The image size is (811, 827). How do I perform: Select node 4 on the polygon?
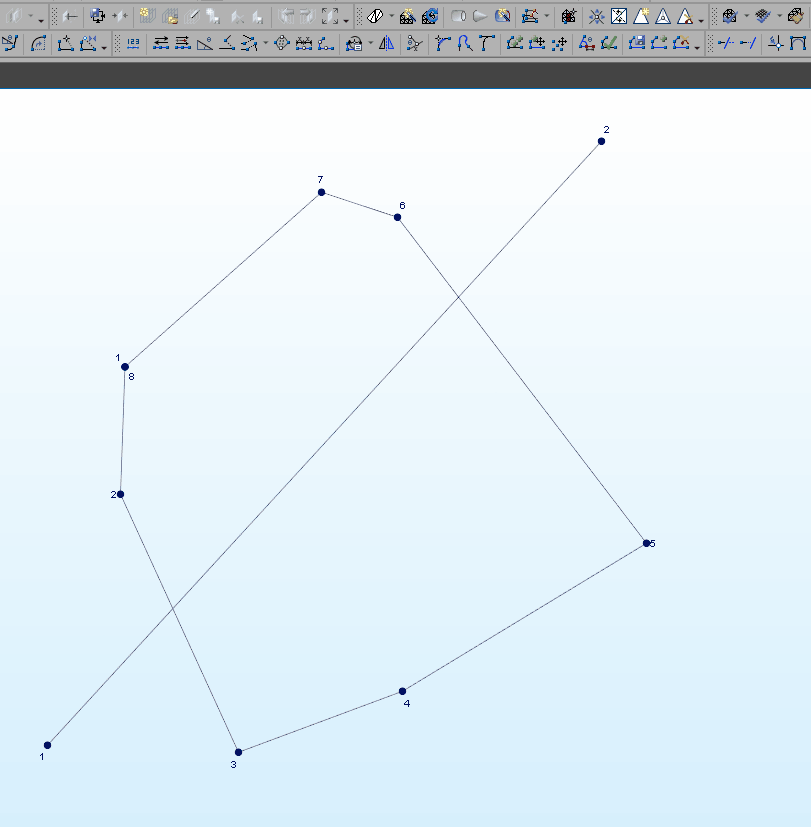click(x=402, y=691)
